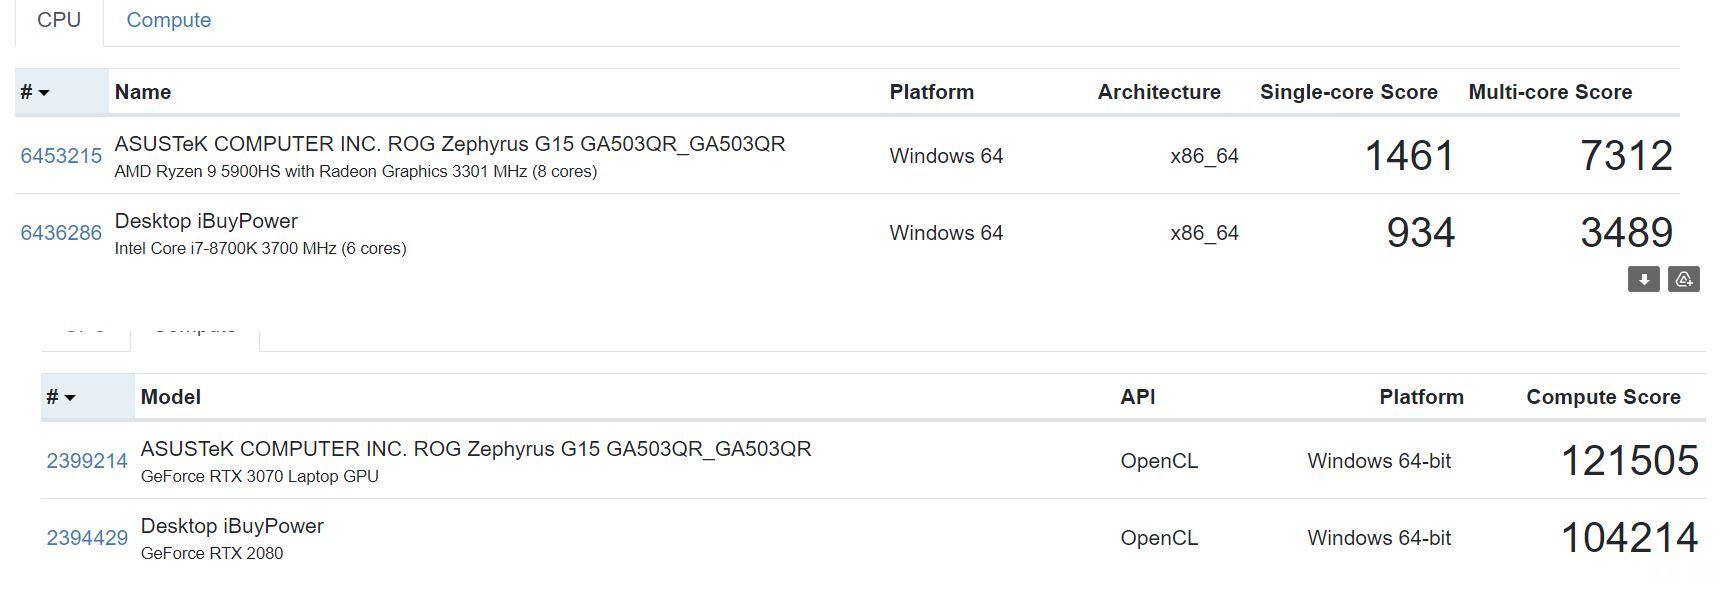
Task: Open CPU result link 6436286
Action: [x=61, y=233]
